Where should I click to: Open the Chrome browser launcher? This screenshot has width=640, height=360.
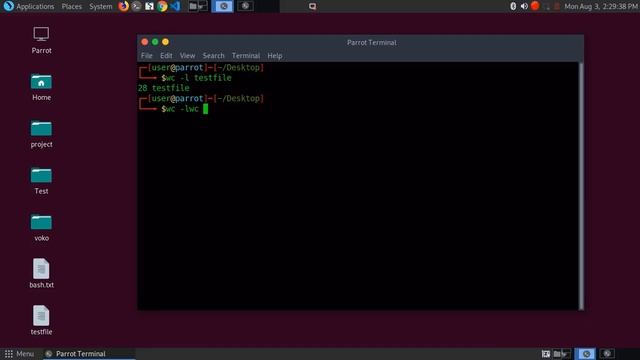pos(162,6)
